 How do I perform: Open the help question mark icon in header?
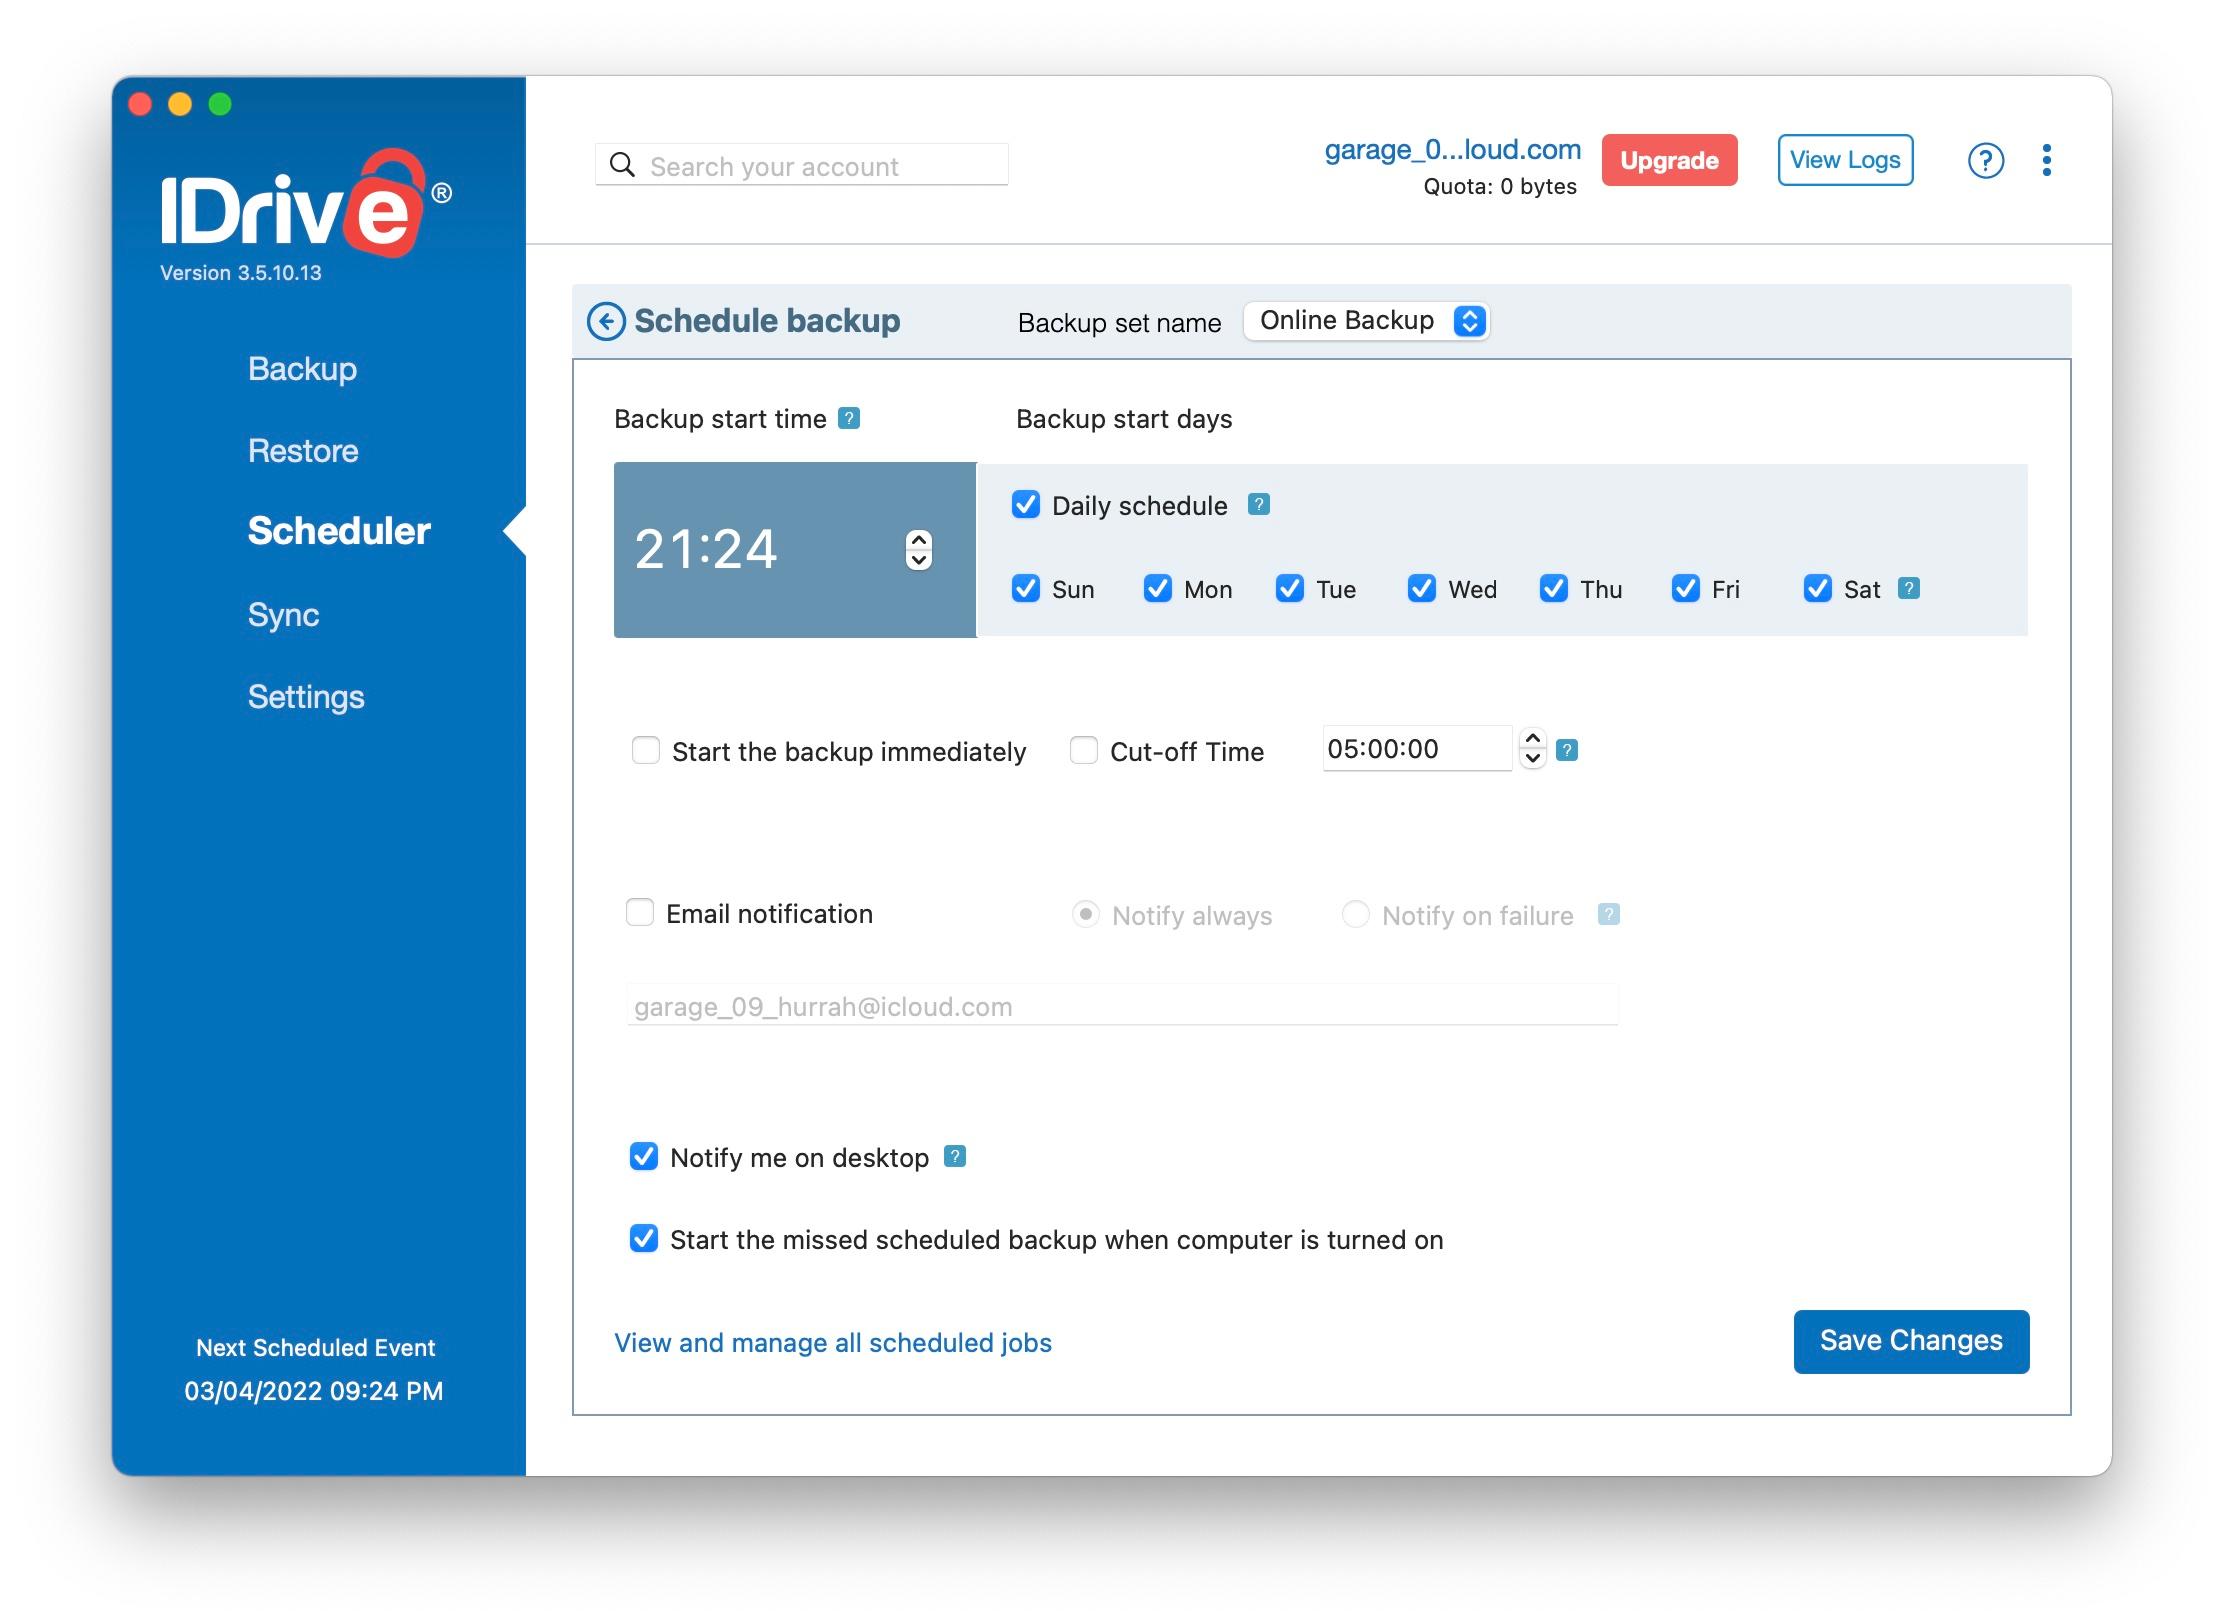tap(1985, 160)
